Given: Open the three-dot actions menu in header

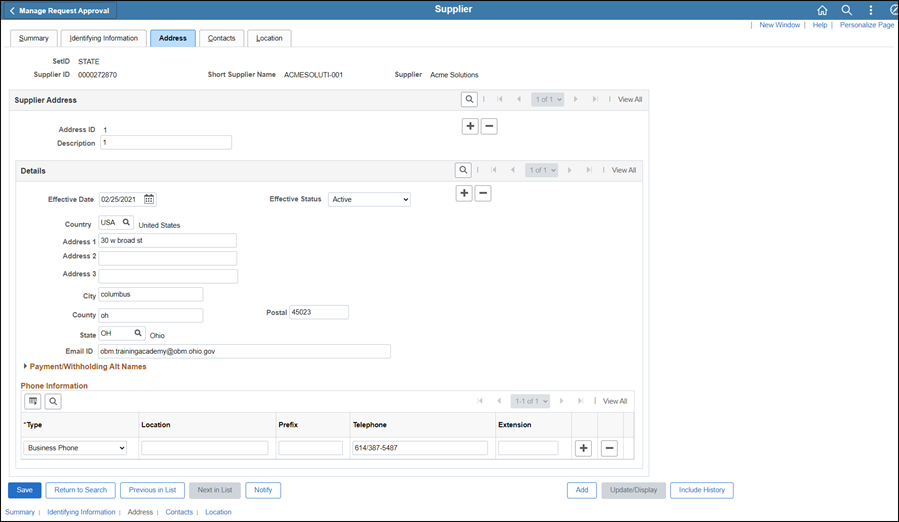Looking at the screenshot, I should [870, 10].
